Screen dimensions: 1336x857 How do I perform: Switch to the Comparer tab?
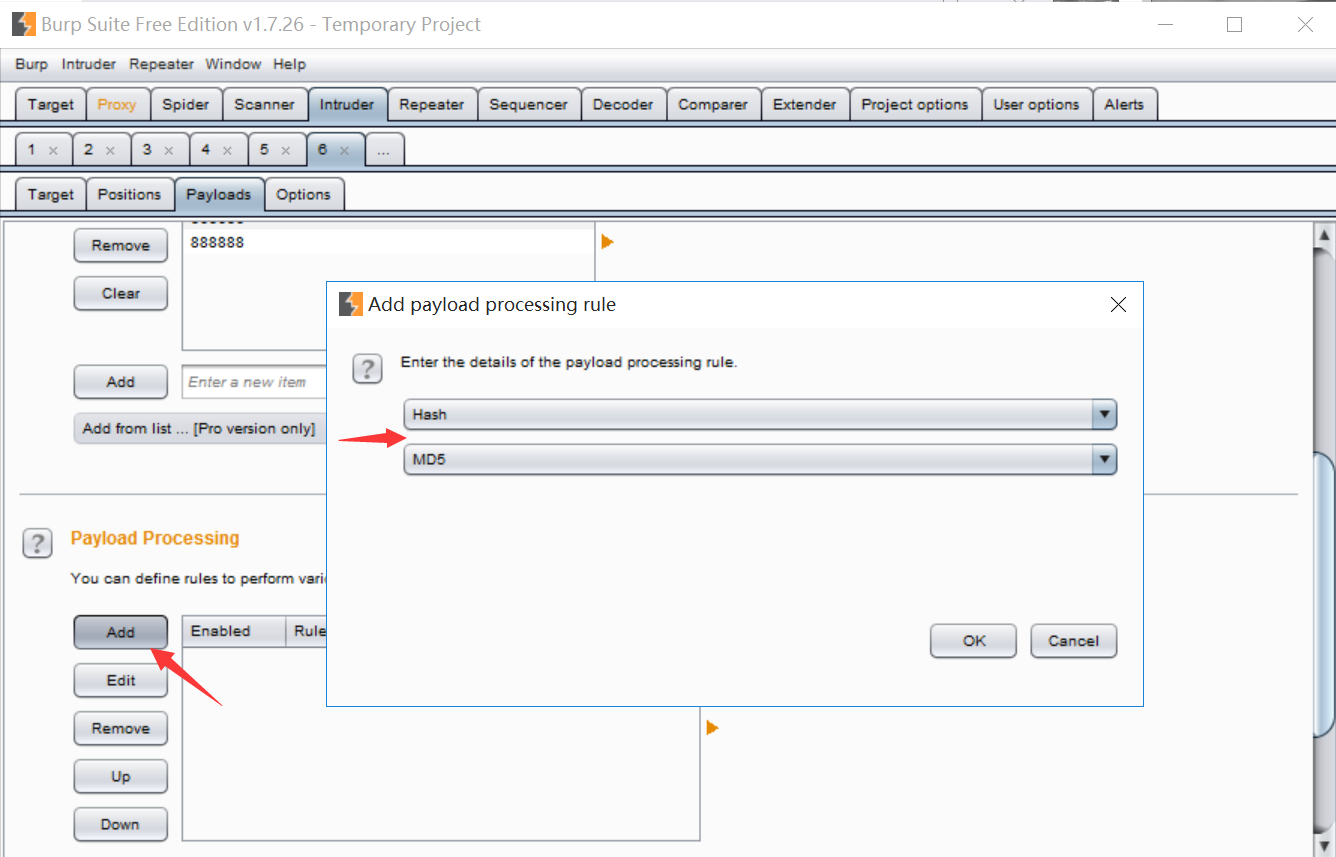(x=713, y=104)
